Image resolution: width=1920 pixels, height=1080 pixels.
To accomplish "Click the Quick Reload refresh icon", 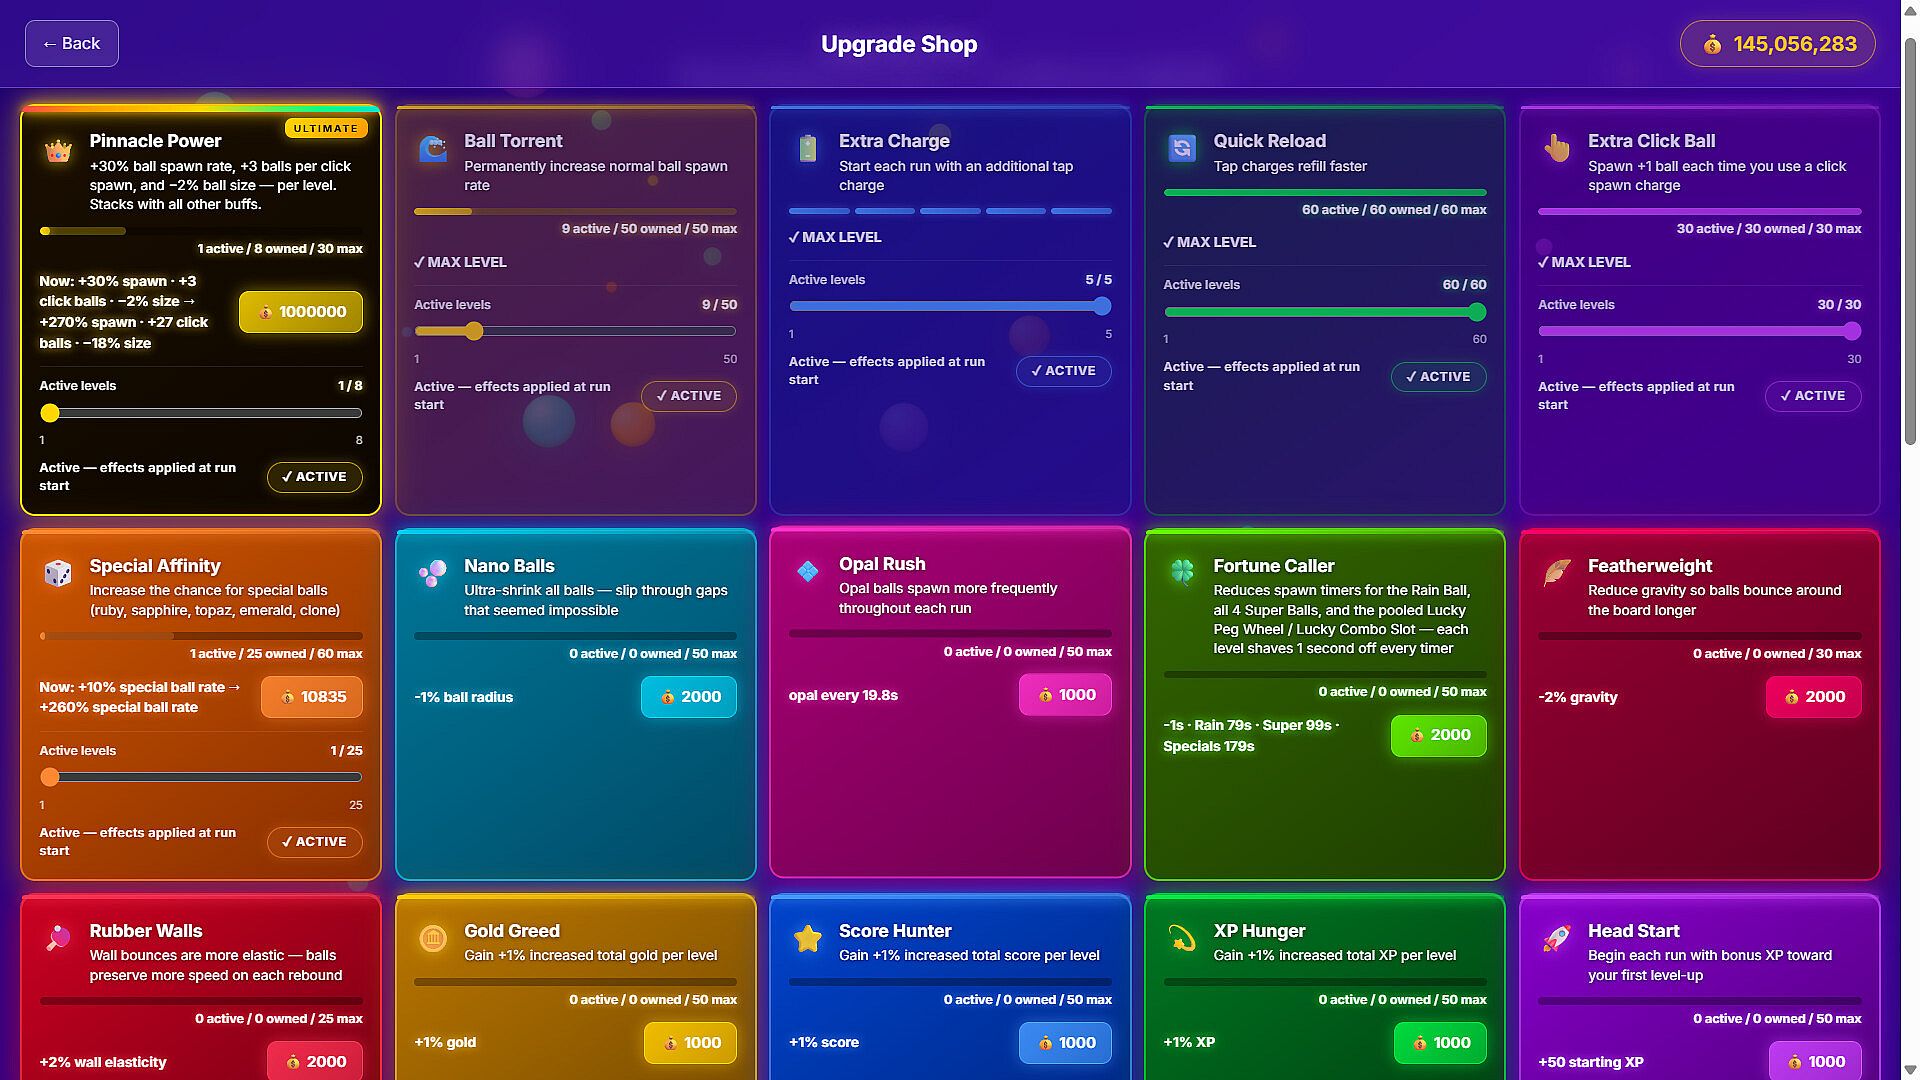I will [1182, 149].
